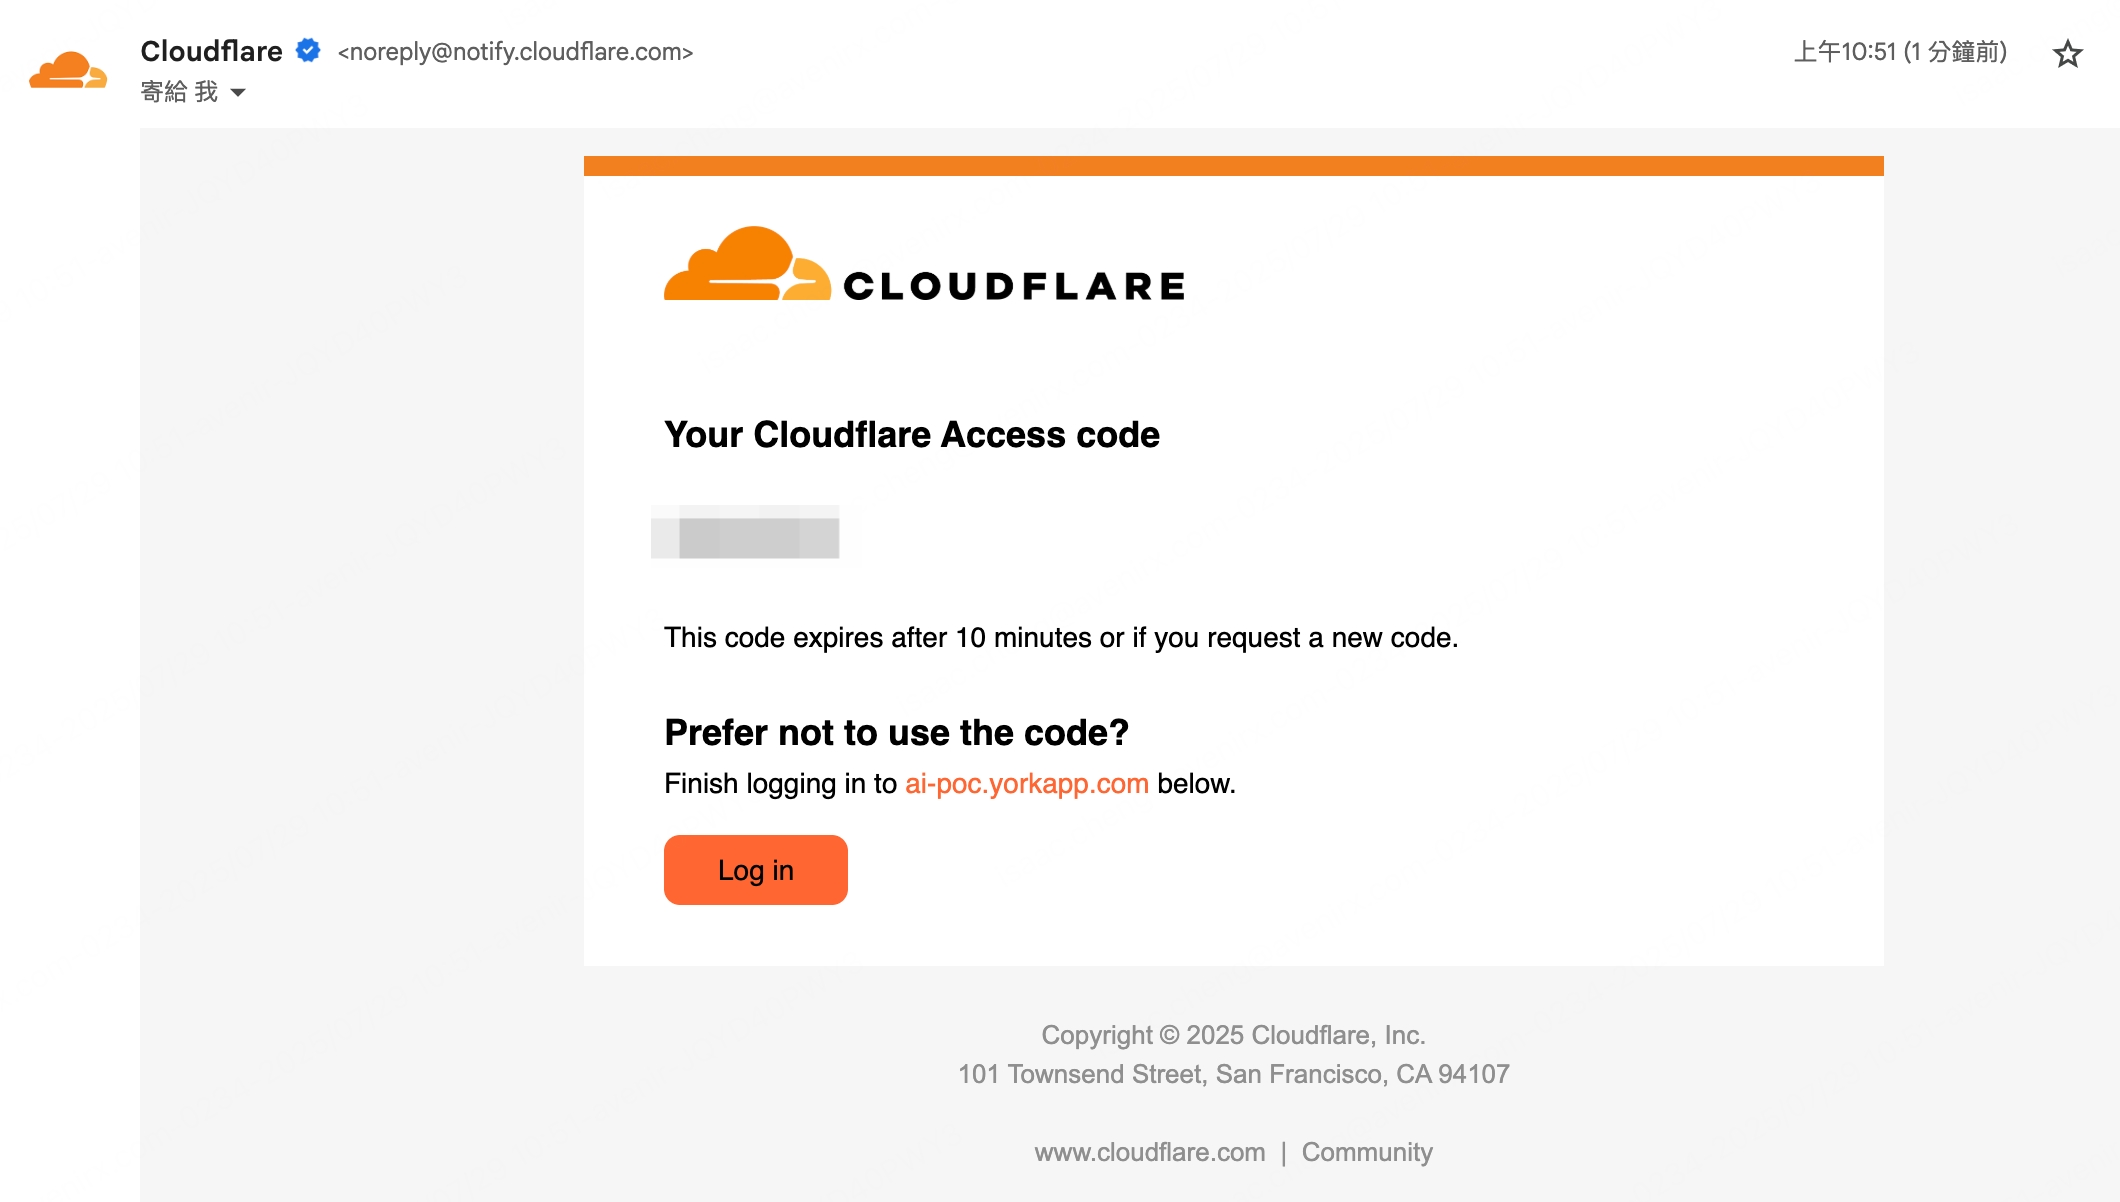Click the code expiration notice text
Viewport: 2120px width, 1202px height.
(x=1060, y=638)
